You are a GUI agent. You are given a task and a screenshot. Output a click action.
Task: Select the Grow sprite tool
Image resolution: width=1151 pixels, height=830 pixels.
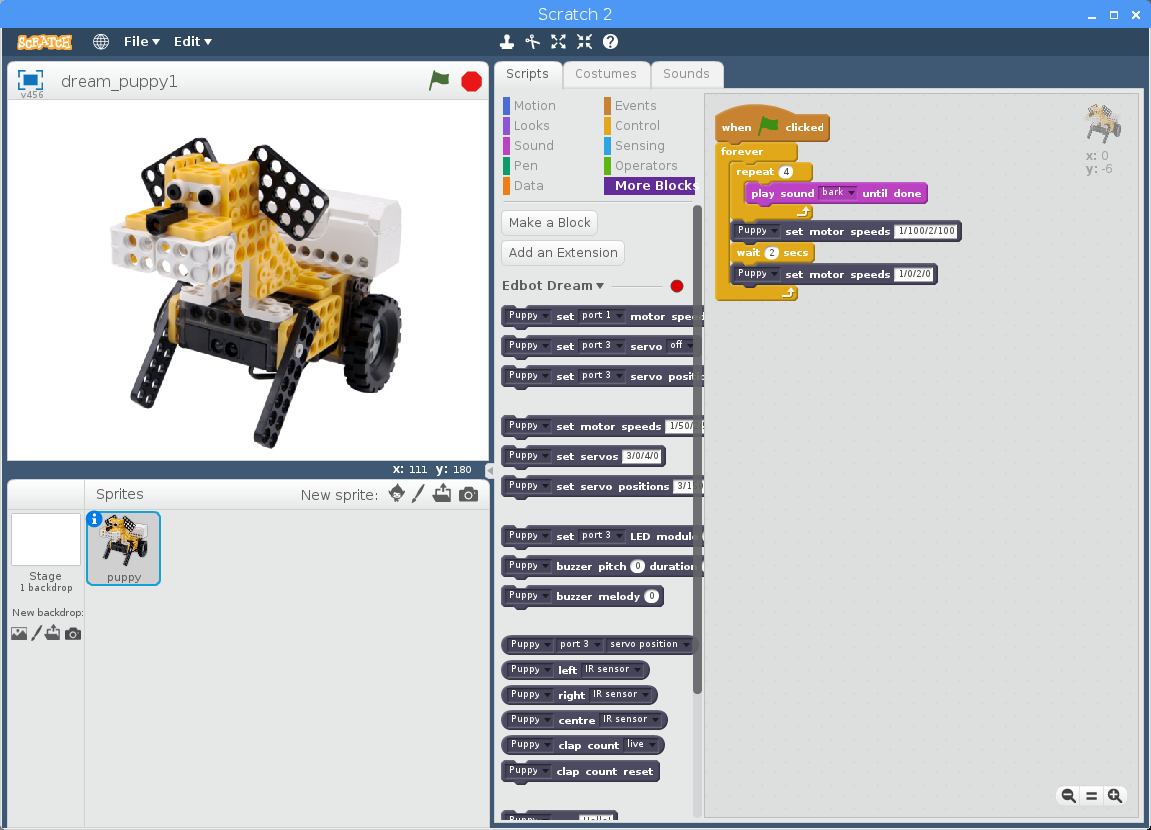pos(559,42)
